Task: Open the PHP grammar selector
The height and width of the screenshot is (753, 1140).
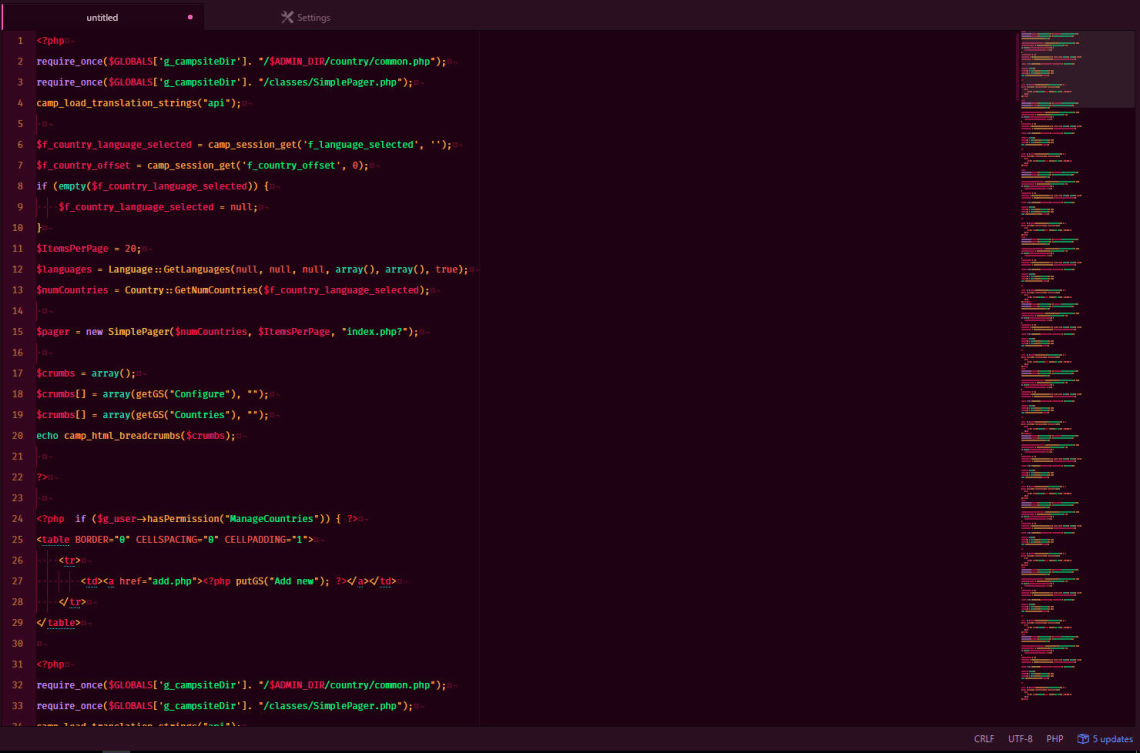Action: pos(1054,738)
